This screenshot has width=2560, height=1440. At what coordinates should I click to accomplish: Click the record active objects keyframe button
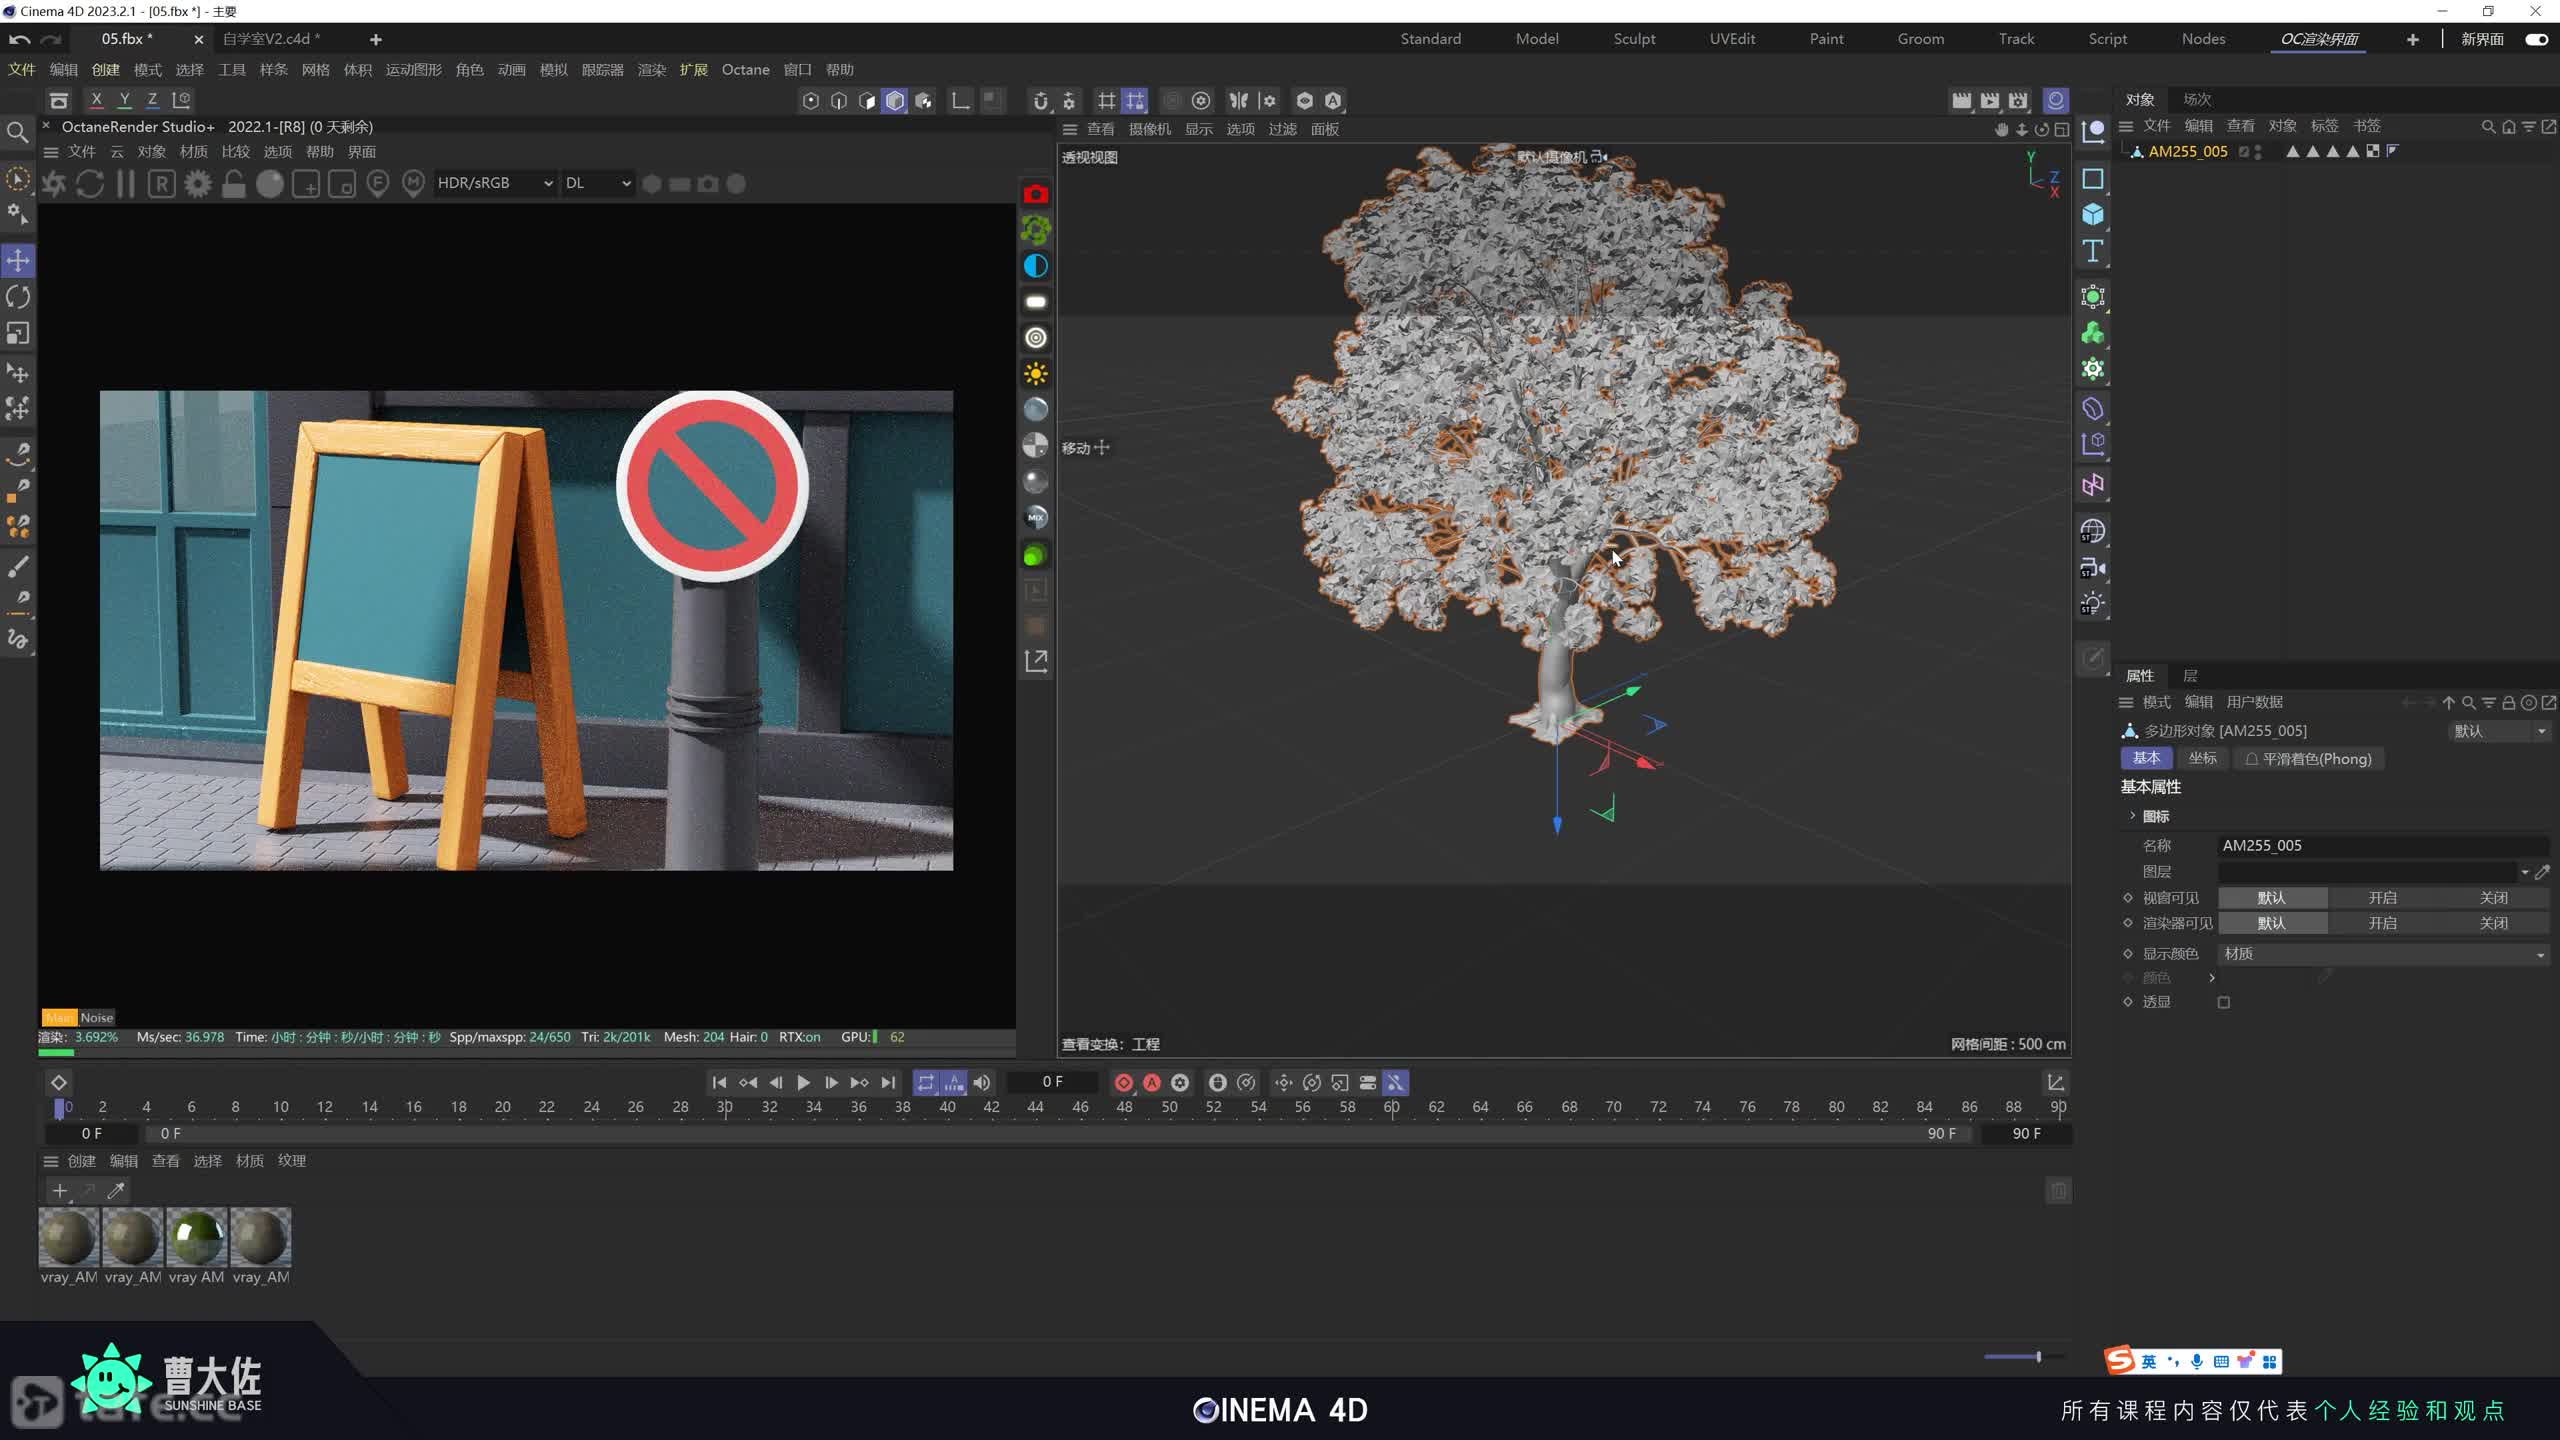tap(1123, 1082)
